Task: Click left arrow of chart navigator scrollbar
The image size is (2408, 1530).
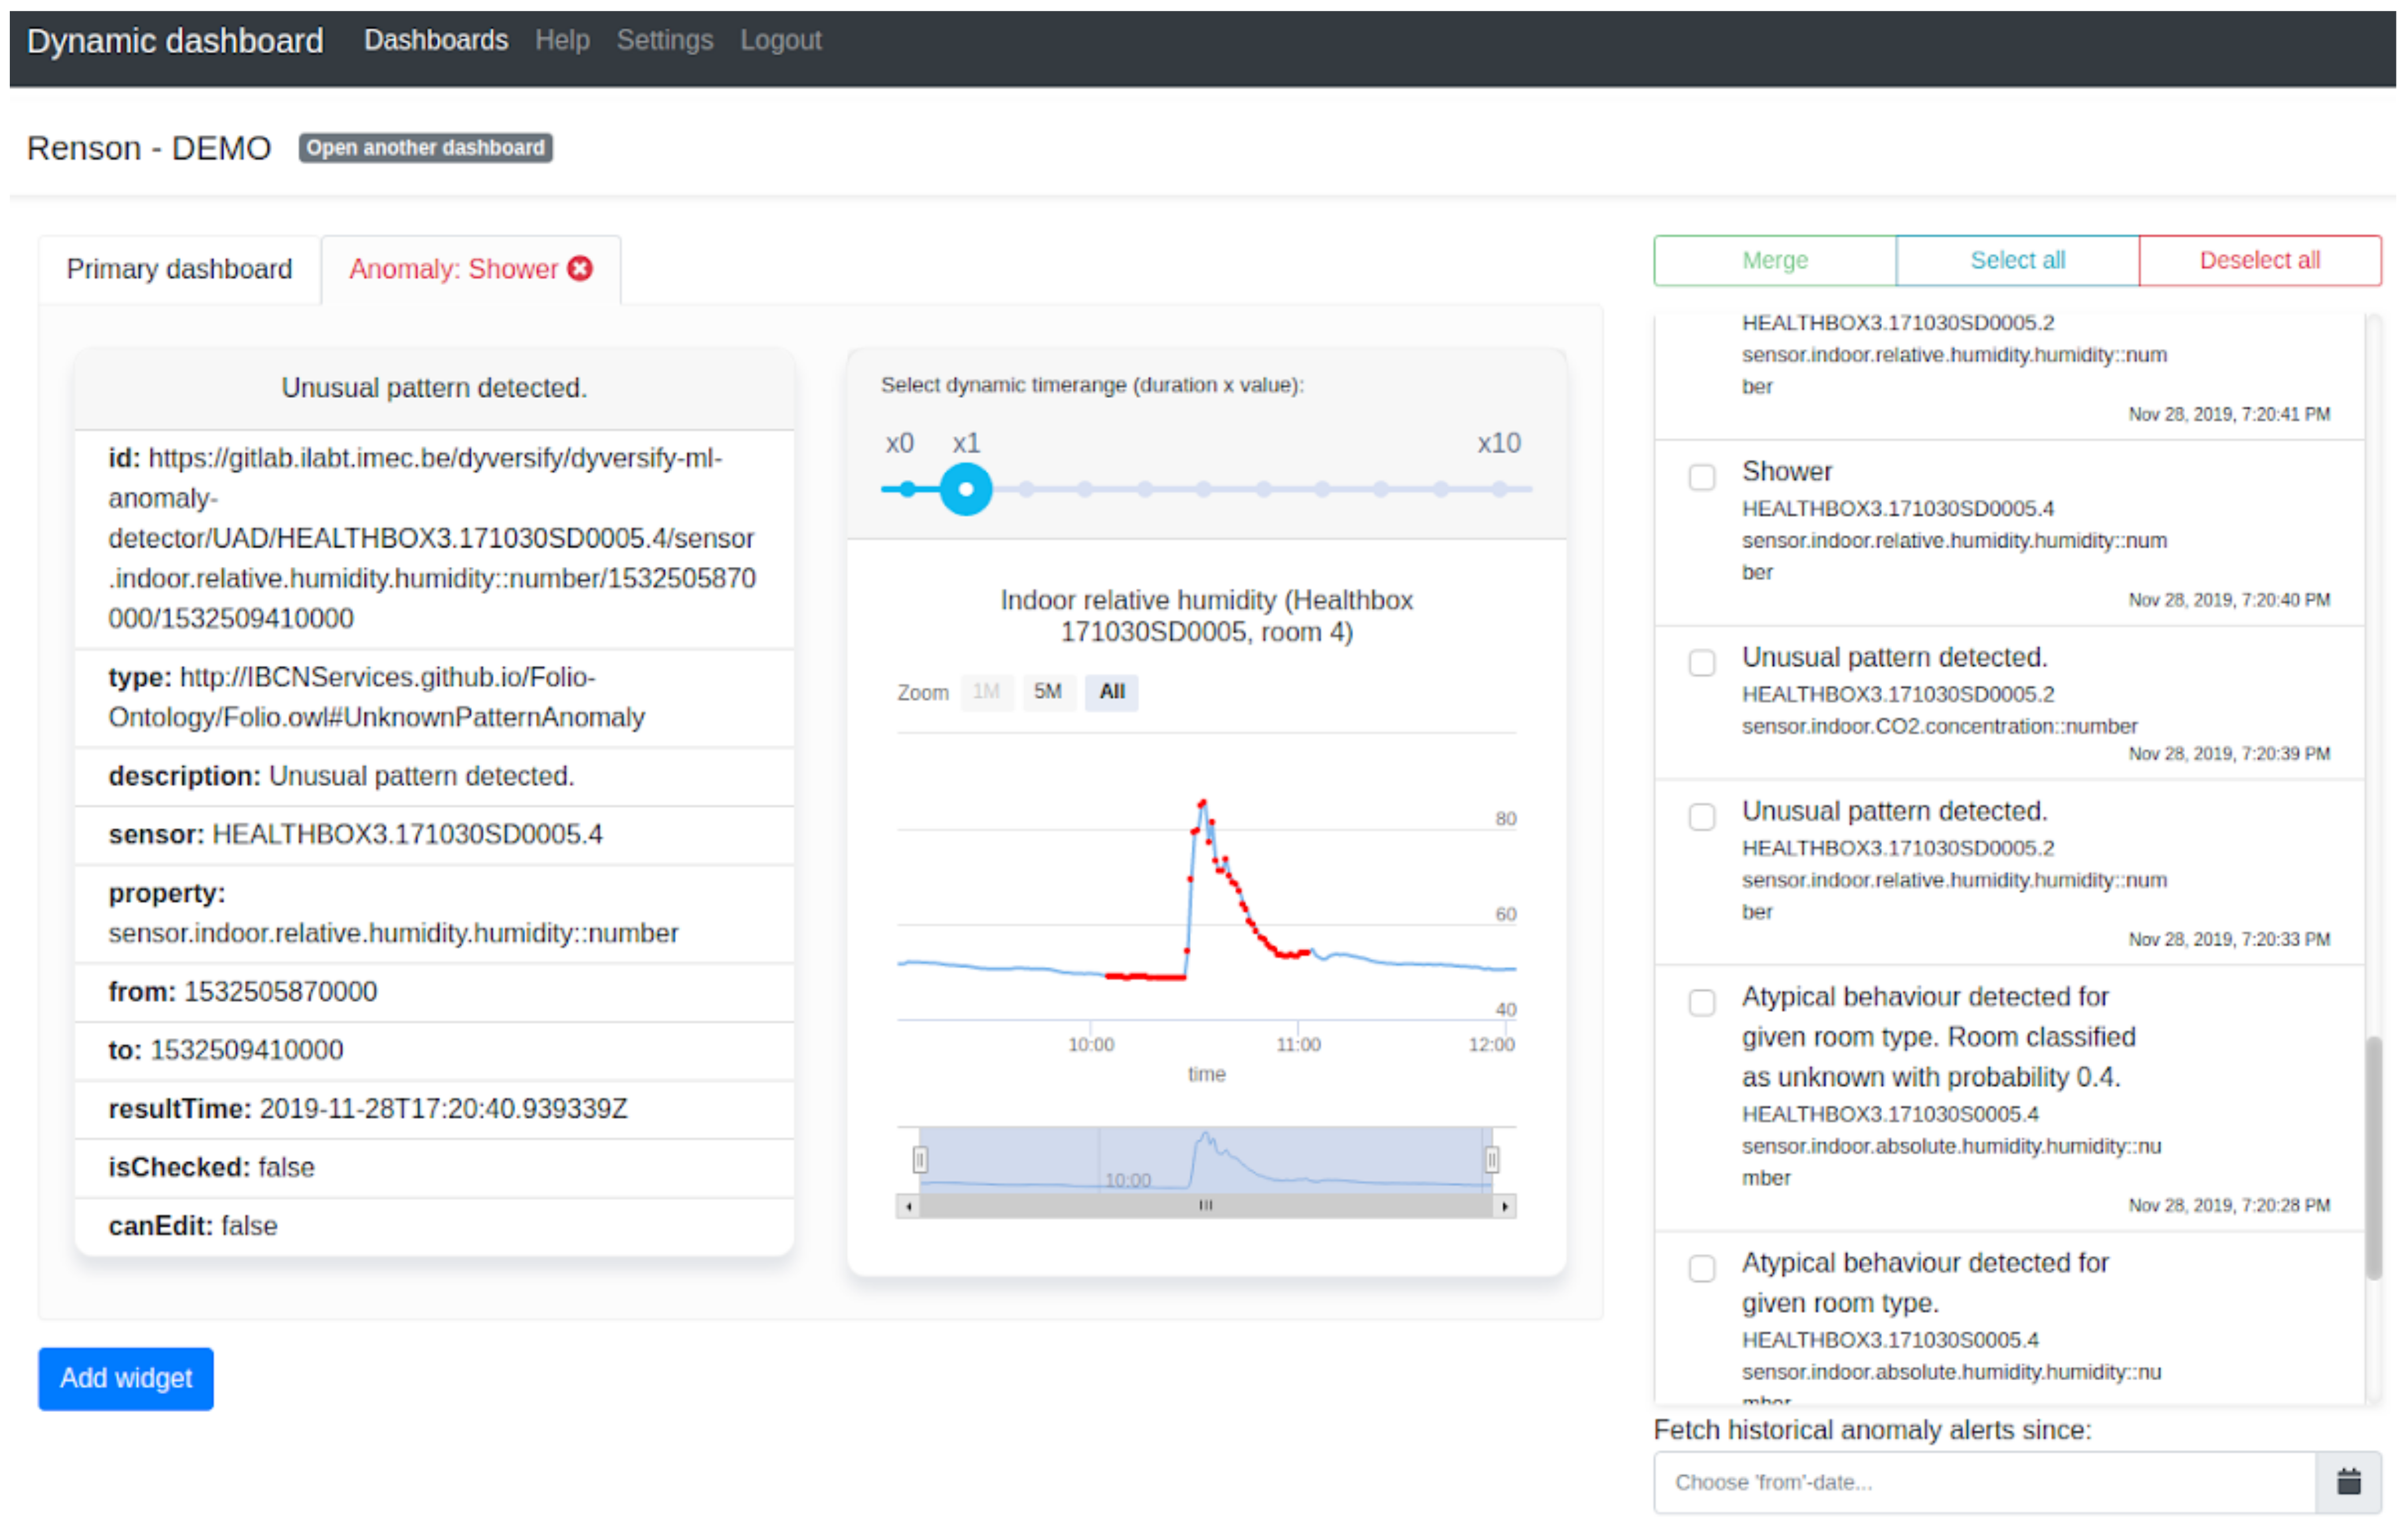Action: (x=908, y=1207)
